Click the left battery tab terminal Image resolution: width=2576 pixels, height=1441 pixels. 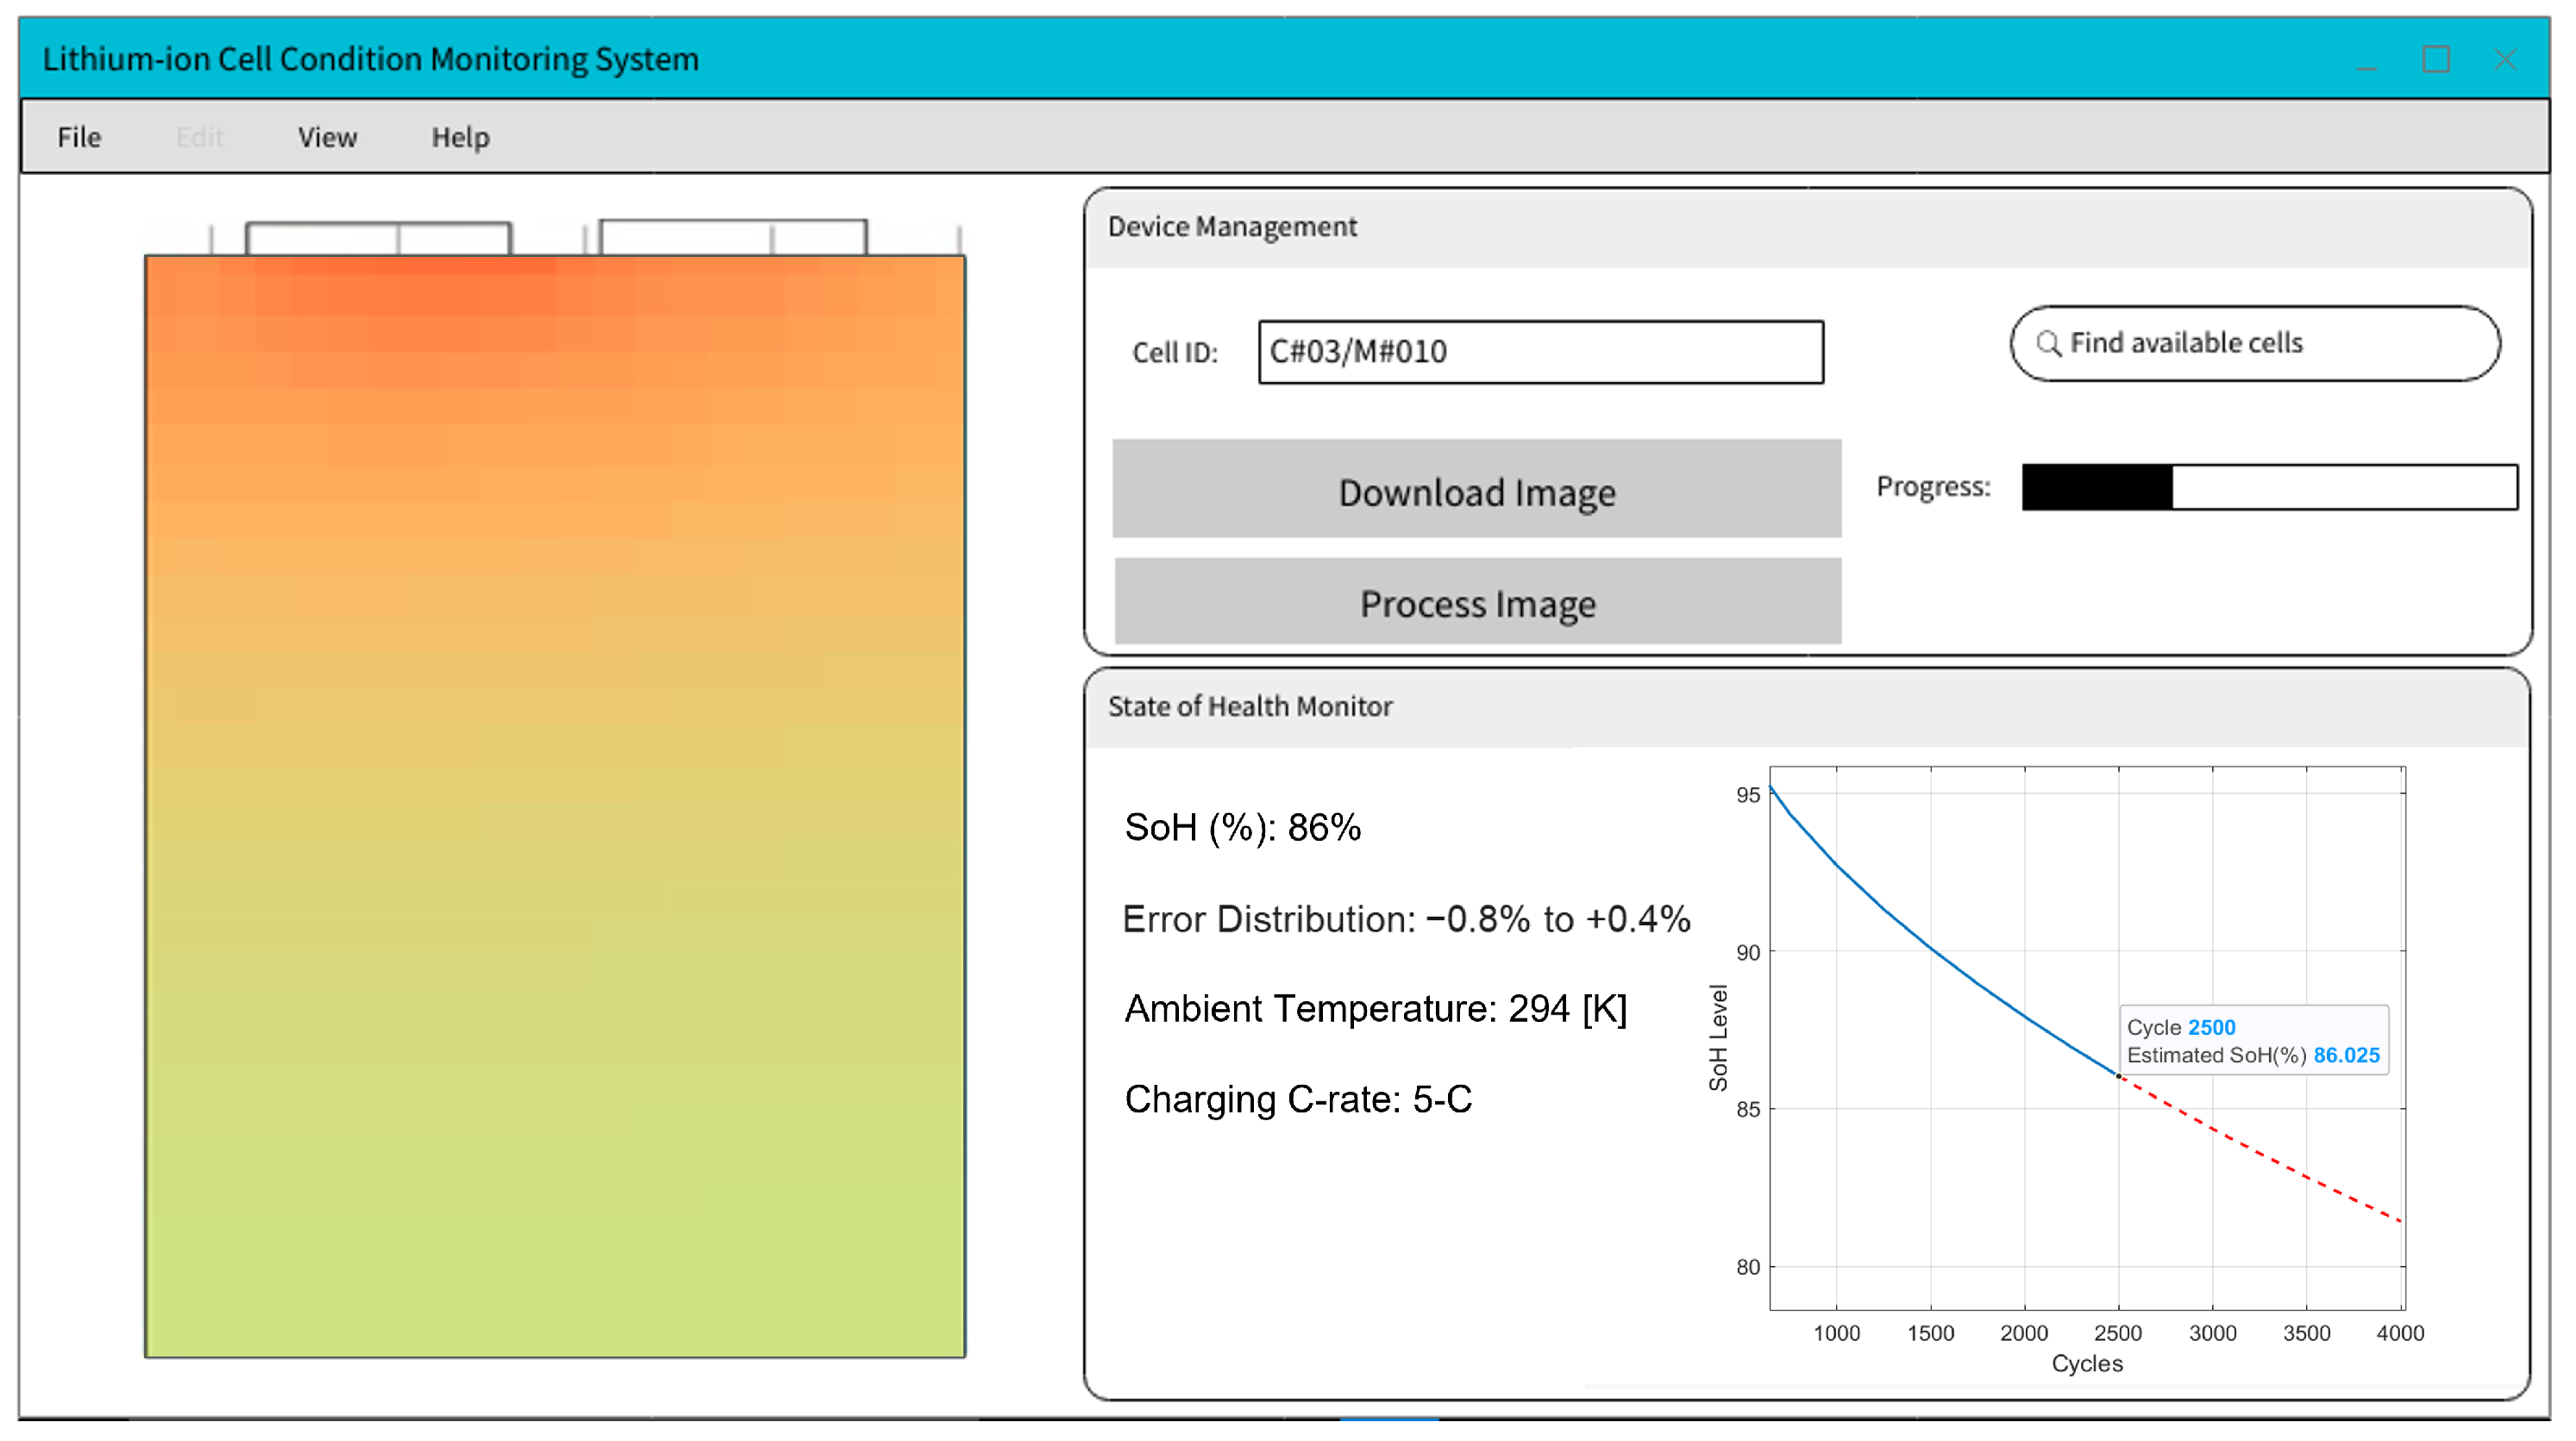[378, 238]
